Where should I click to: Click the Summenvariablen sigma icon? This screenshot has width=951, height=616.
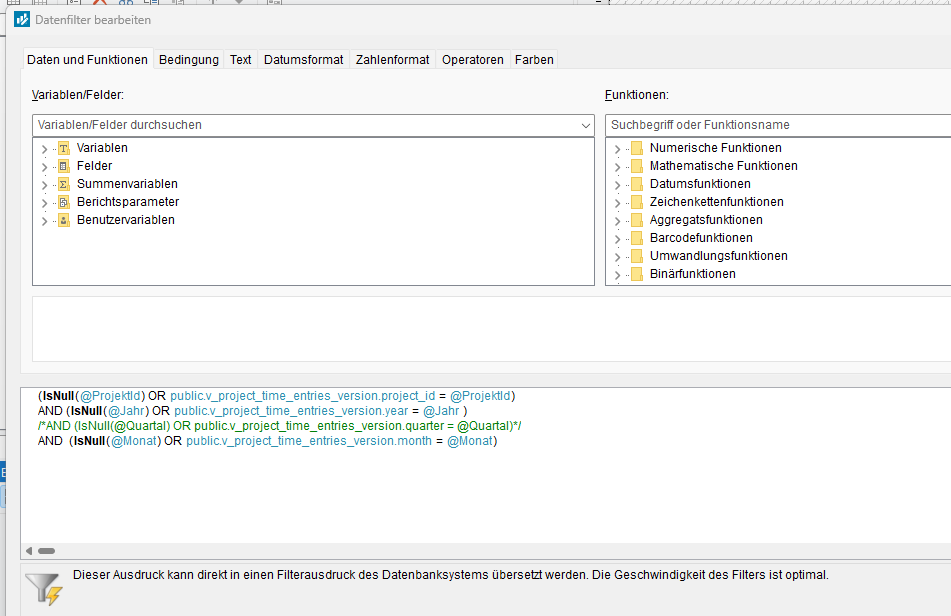(x=64, y=184)
